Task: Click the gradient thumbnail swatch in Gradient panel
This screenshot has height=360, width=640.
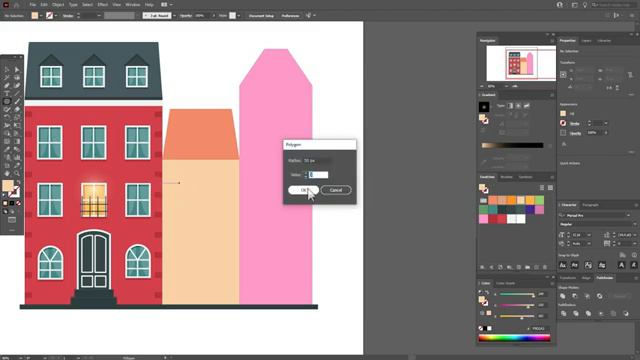Action: [x=484, y=107]
